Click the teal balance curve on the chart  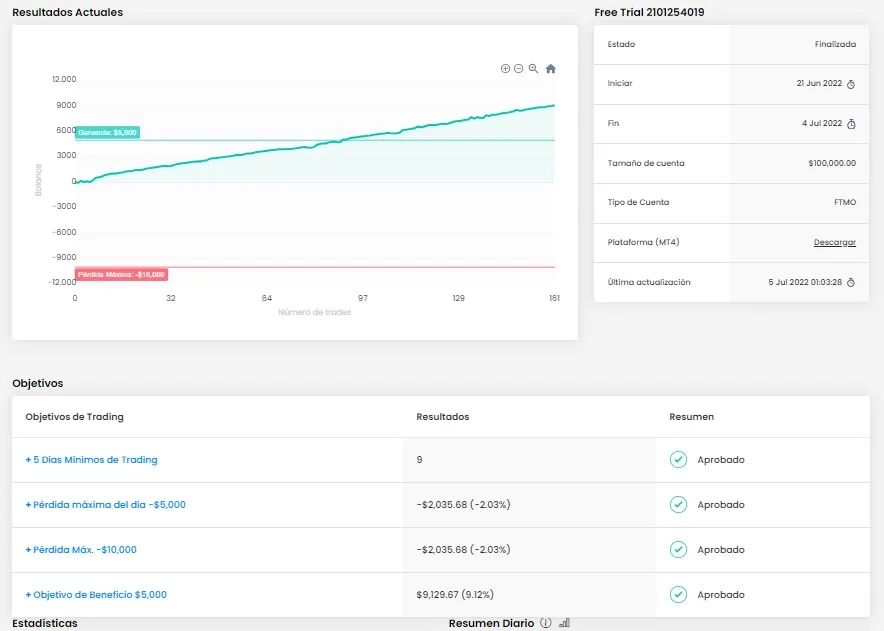pyautogui.click(x=300, y=146)
